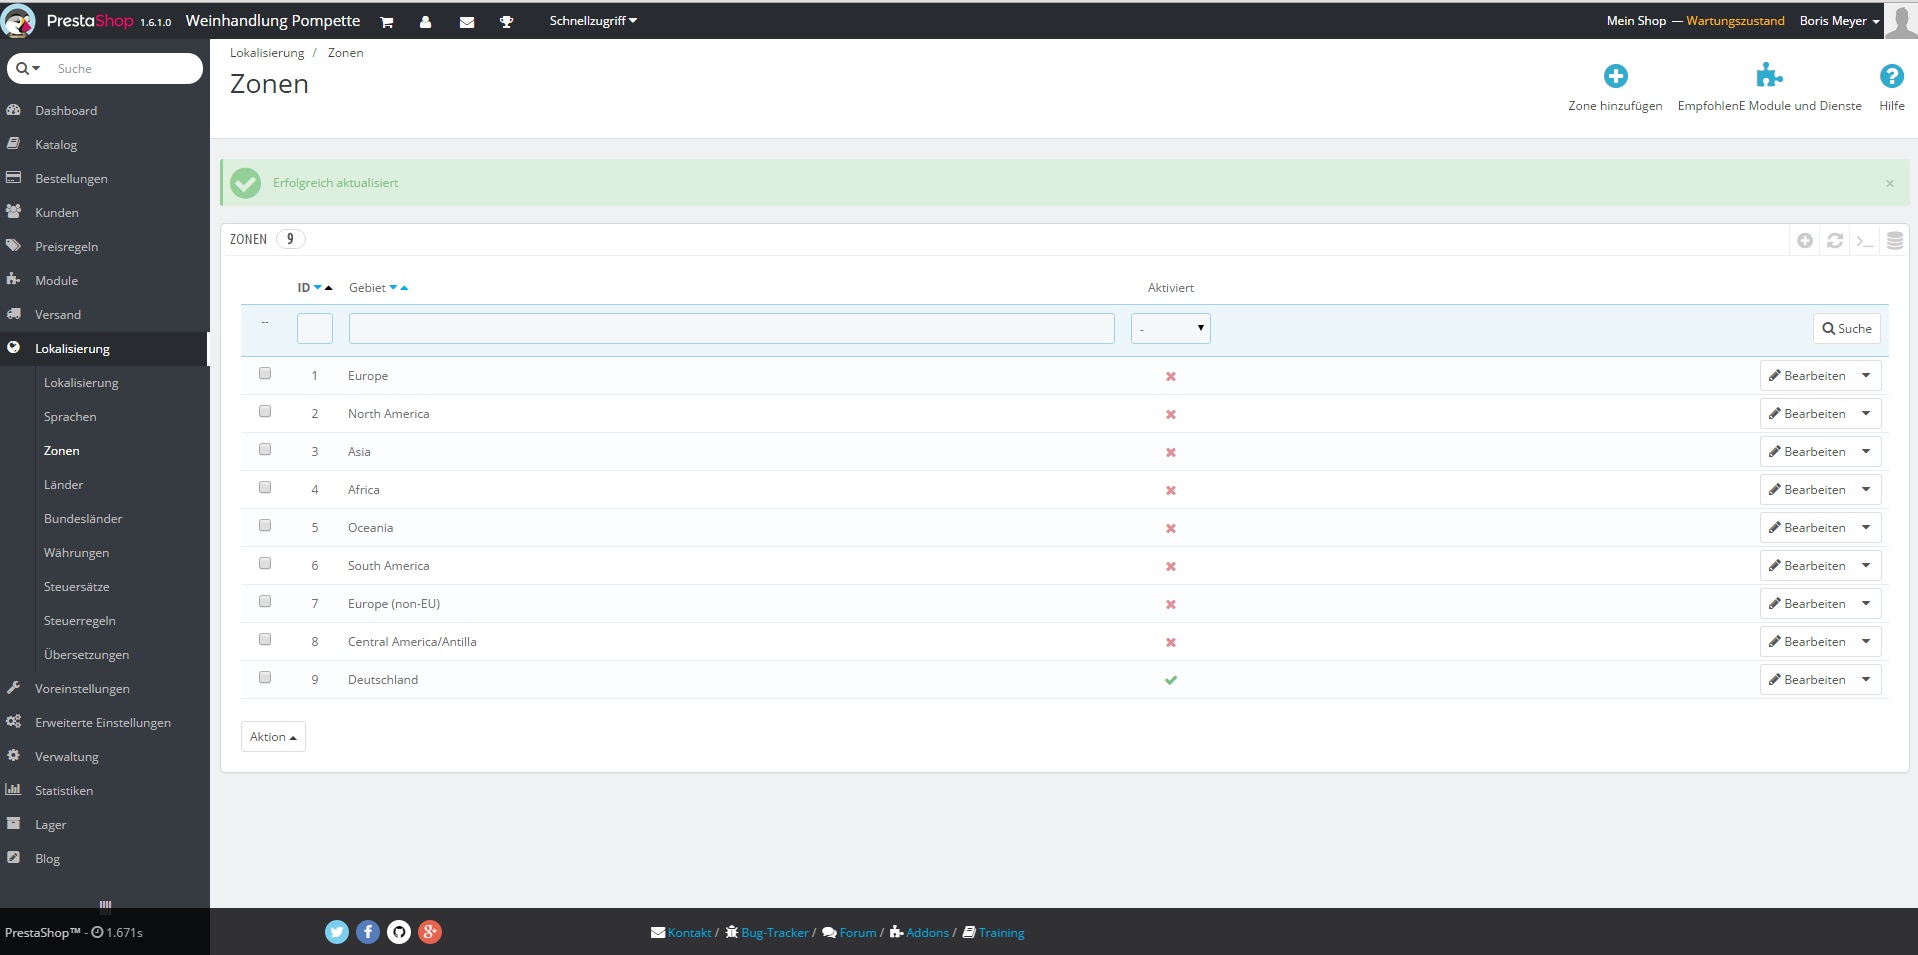
Task: Expand actions arrow for Deutschland row
Action: (x=1867, y=680)
